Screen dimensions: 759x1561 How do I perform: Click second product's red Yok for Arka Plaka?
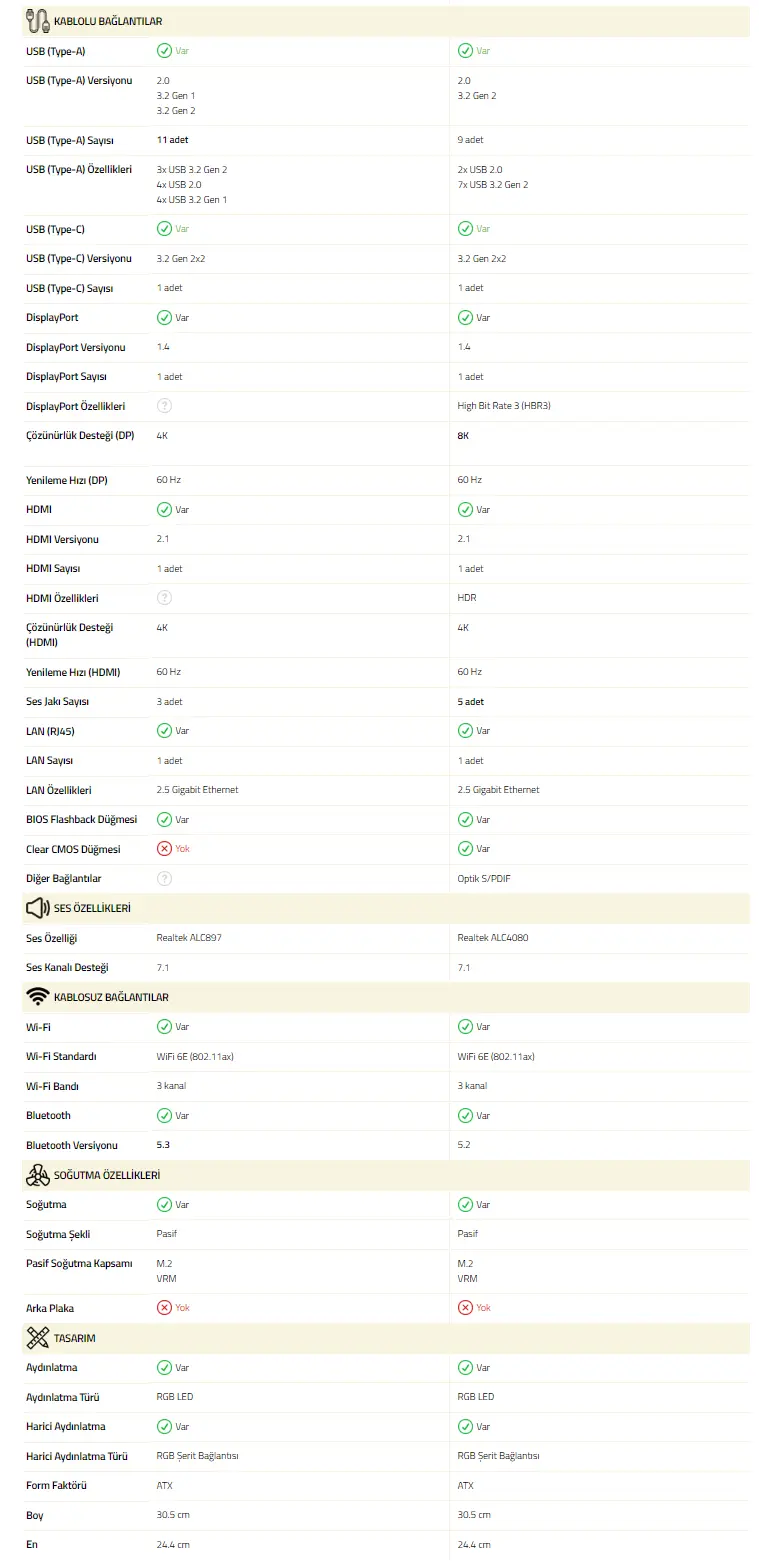click(465, 1307)
